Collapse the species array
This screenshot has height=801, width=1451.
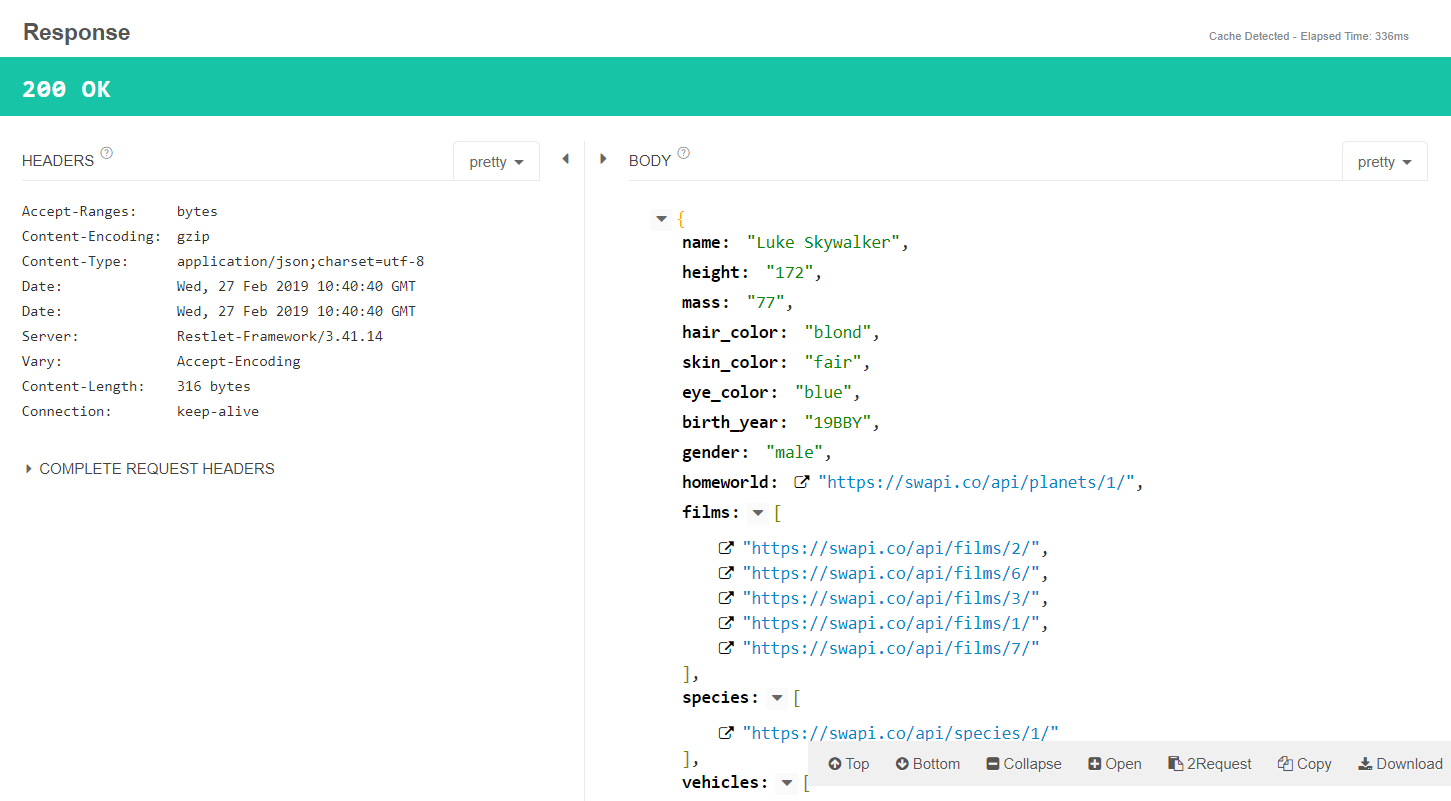coord(777,698)
